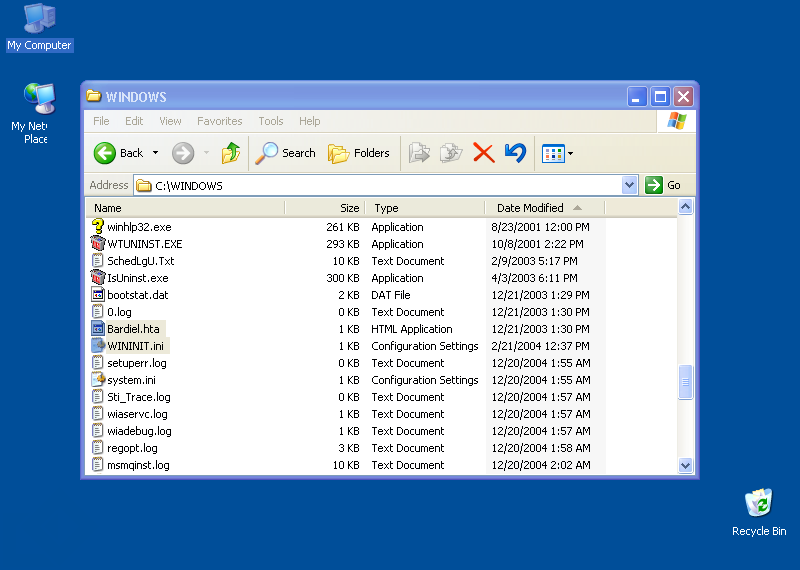Click the blue Undo arrow icon
Viewport: 800px width, 570px height.
(x=515, y=153)
